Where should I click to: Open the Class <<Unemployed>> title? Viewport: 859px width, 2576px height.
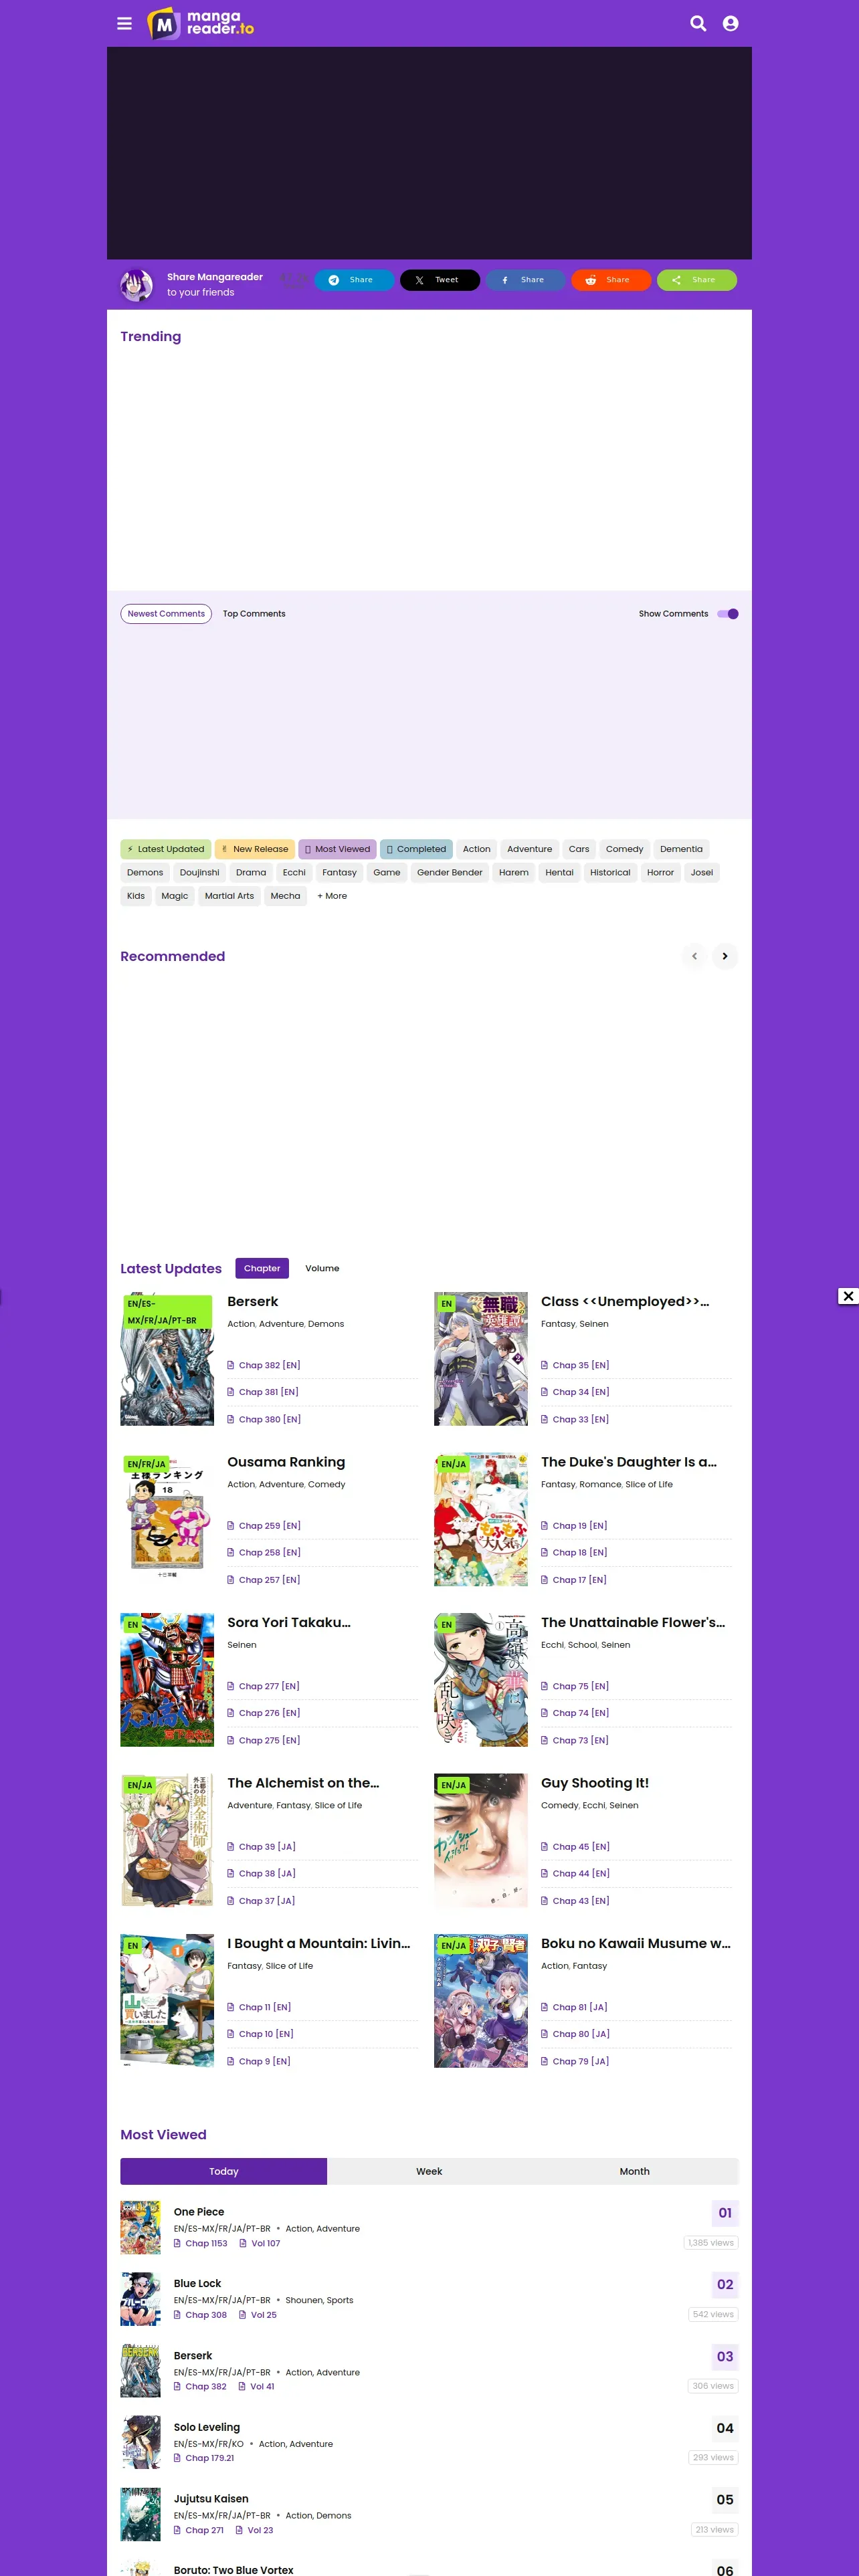(625, 1301)
